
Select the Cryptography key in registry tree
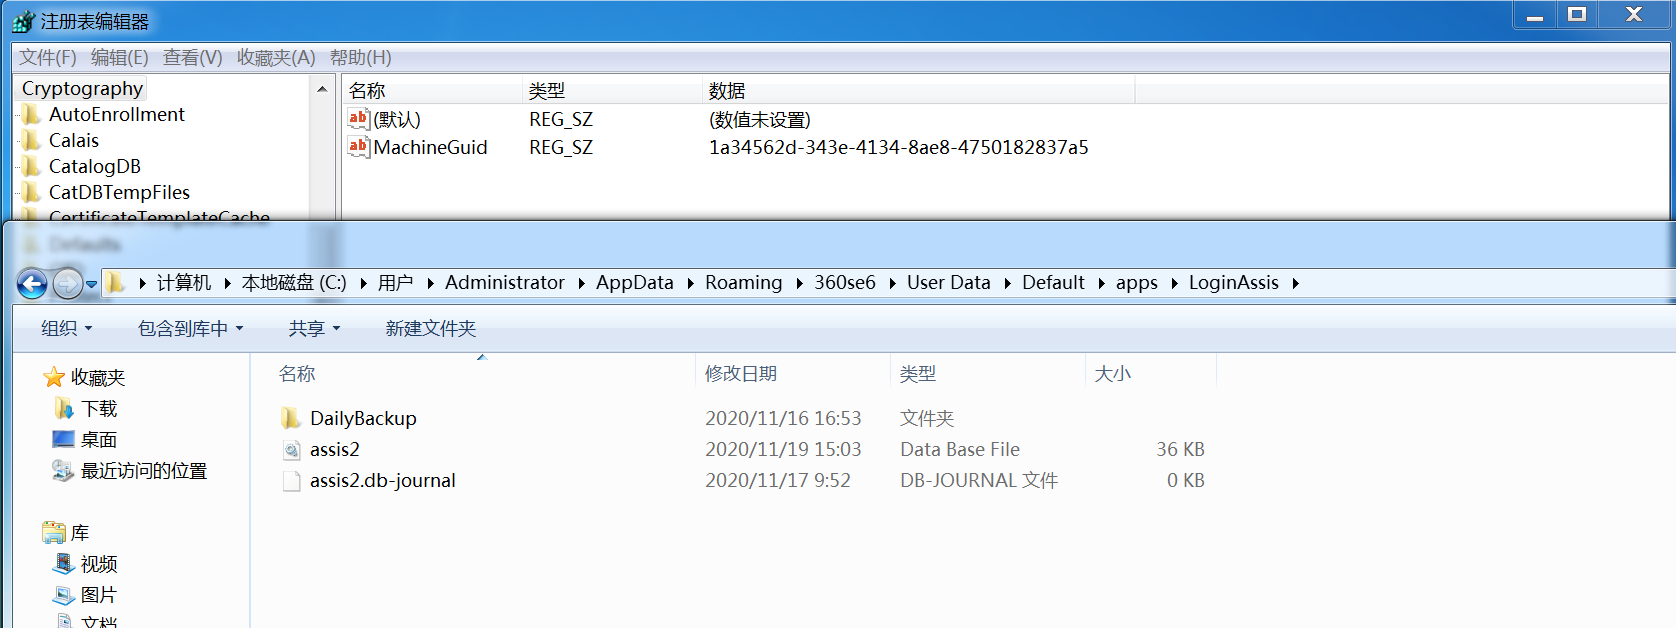pyautogui.click(x=82, y=89)
